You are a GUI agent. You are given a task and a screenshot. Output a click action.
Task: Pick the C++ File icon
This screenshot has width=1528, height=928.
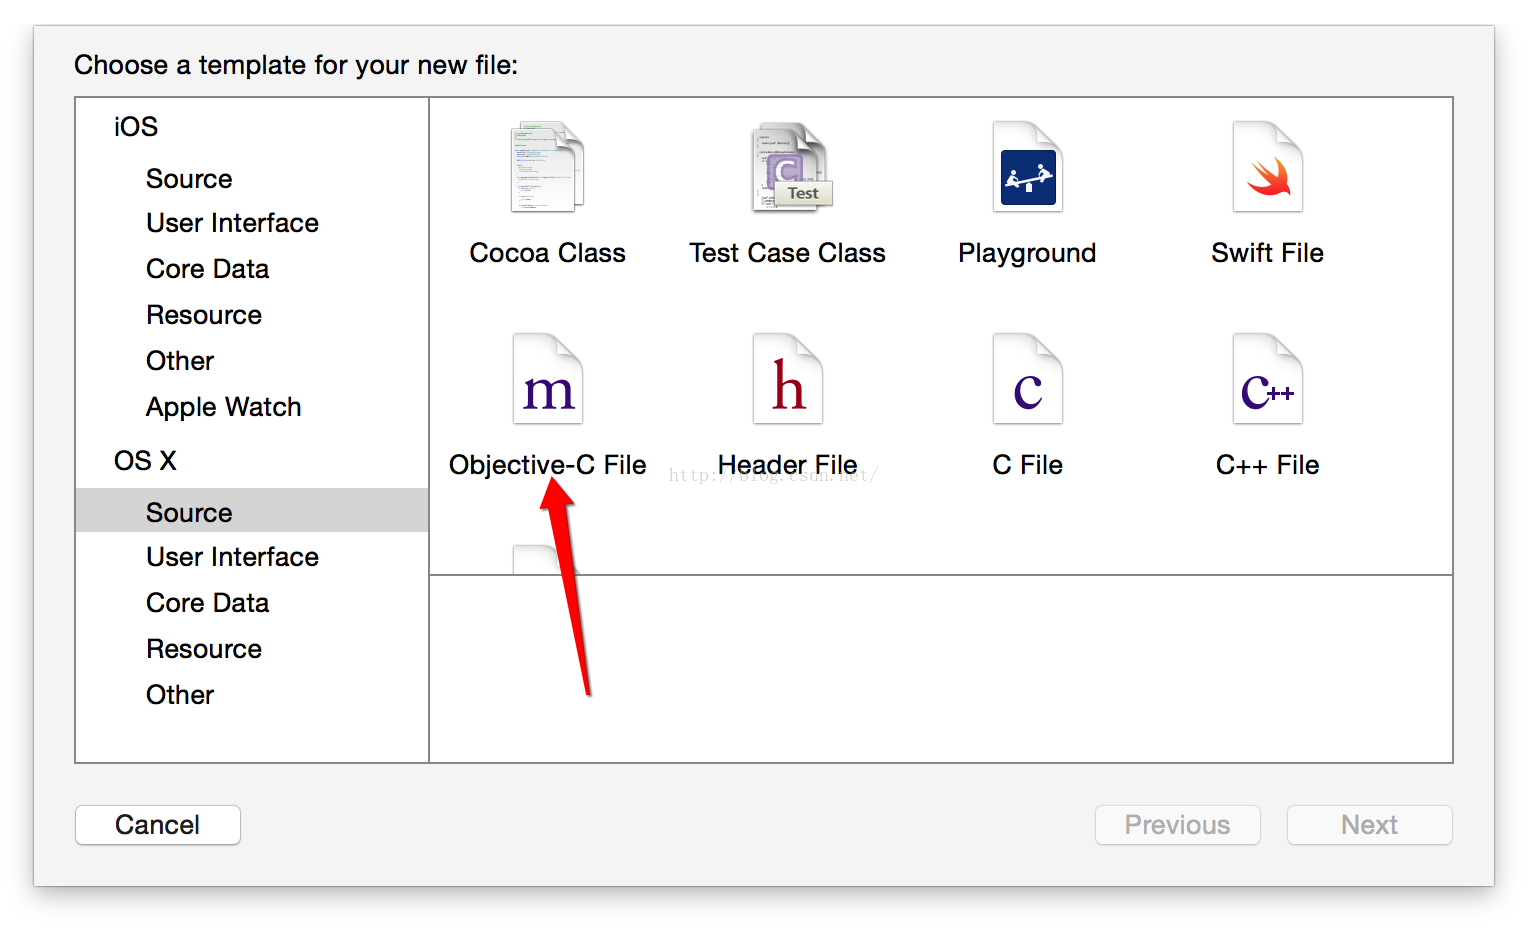click(1268, 379)
